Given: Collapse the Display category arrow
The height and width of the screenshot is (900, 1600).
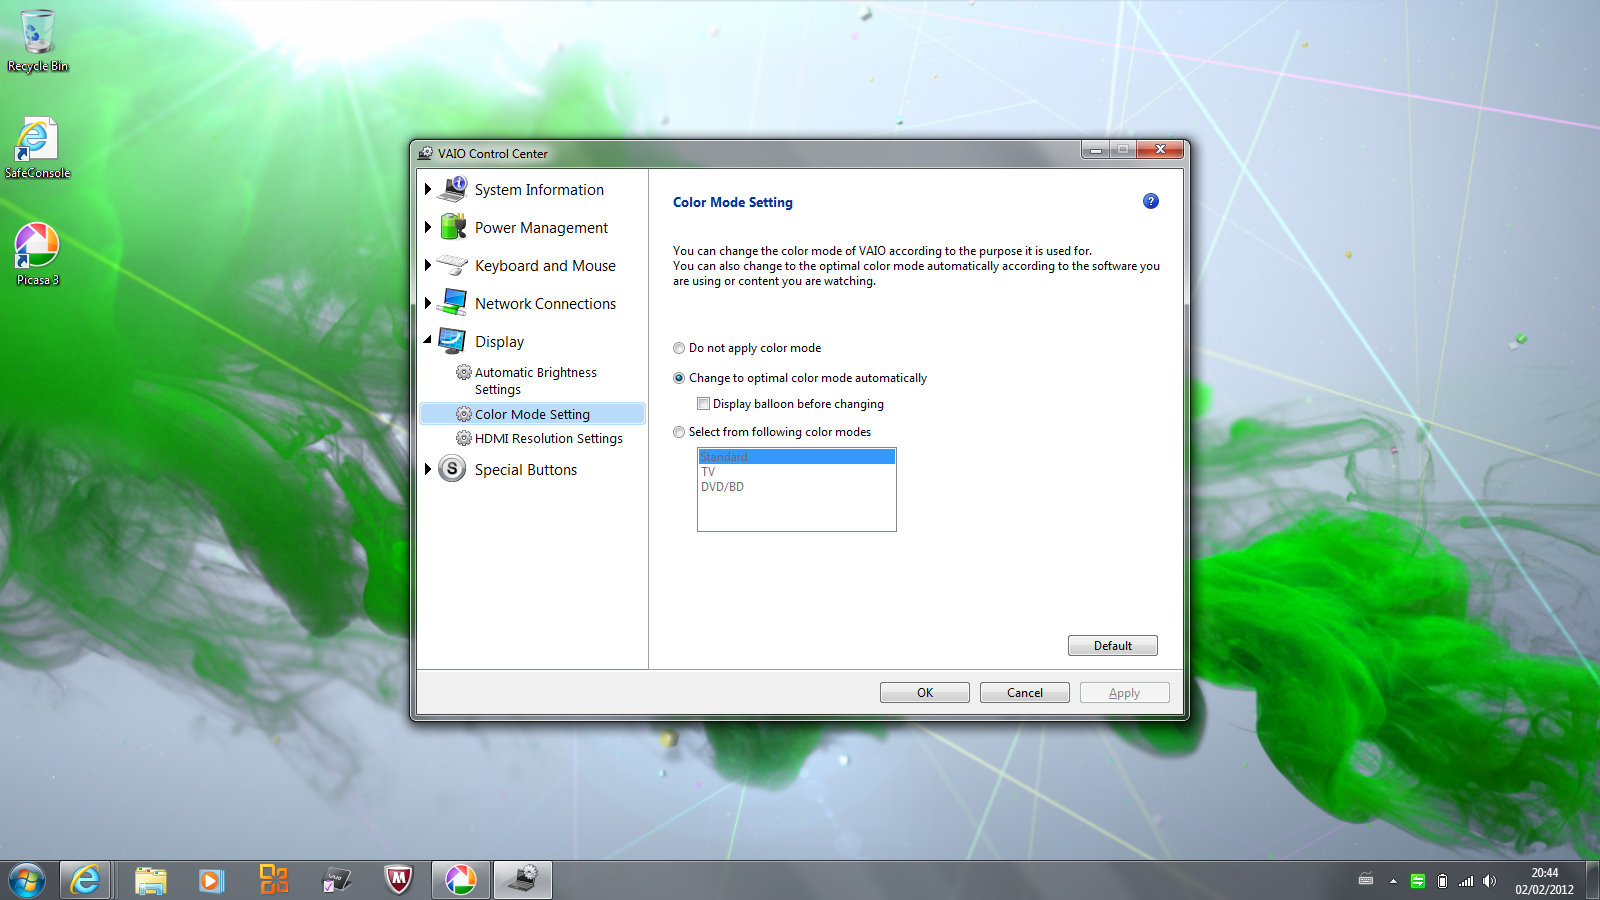Looking at the screenshot, I should (x=428, y=341).
